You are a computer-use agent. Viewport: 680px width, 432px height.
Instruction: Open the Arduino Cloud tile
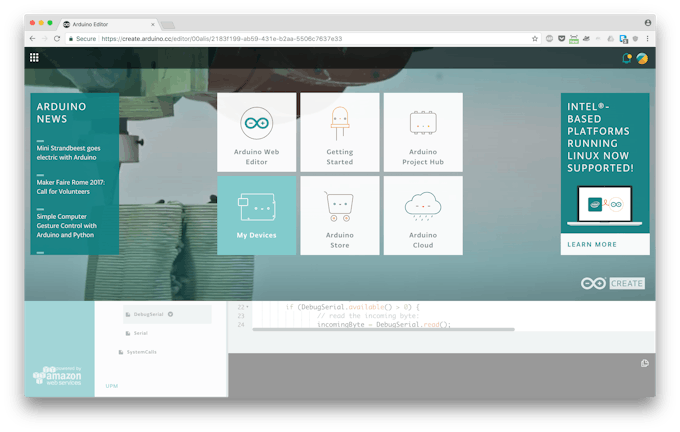click(423, 216)
